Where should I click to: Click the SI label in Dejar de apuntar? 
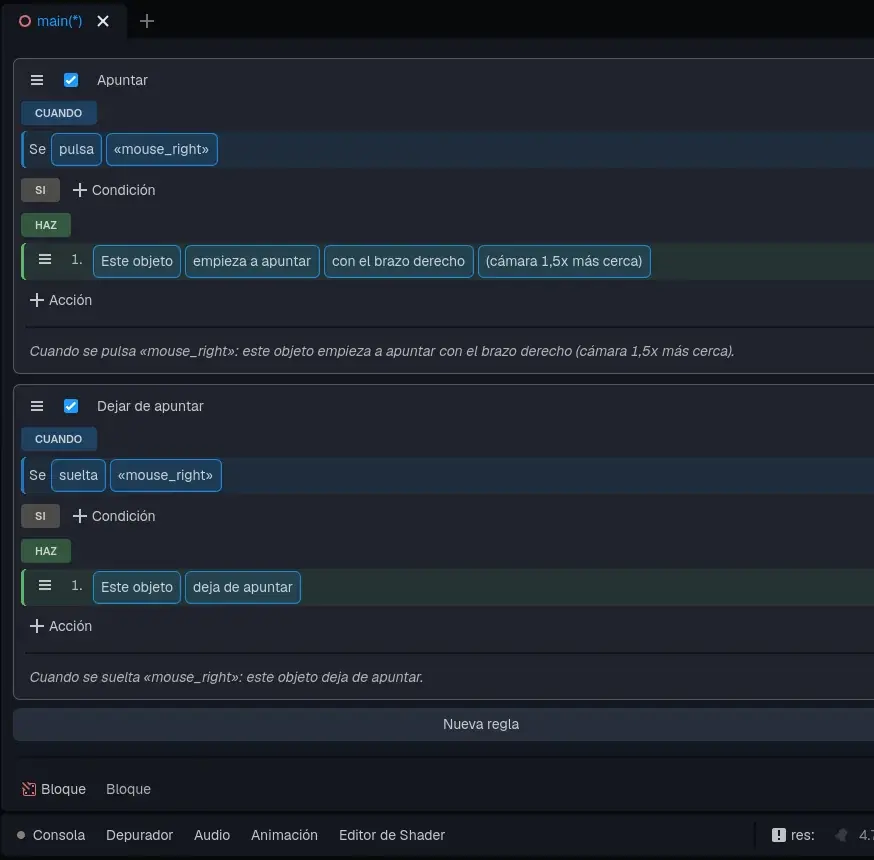coord(40,516)
